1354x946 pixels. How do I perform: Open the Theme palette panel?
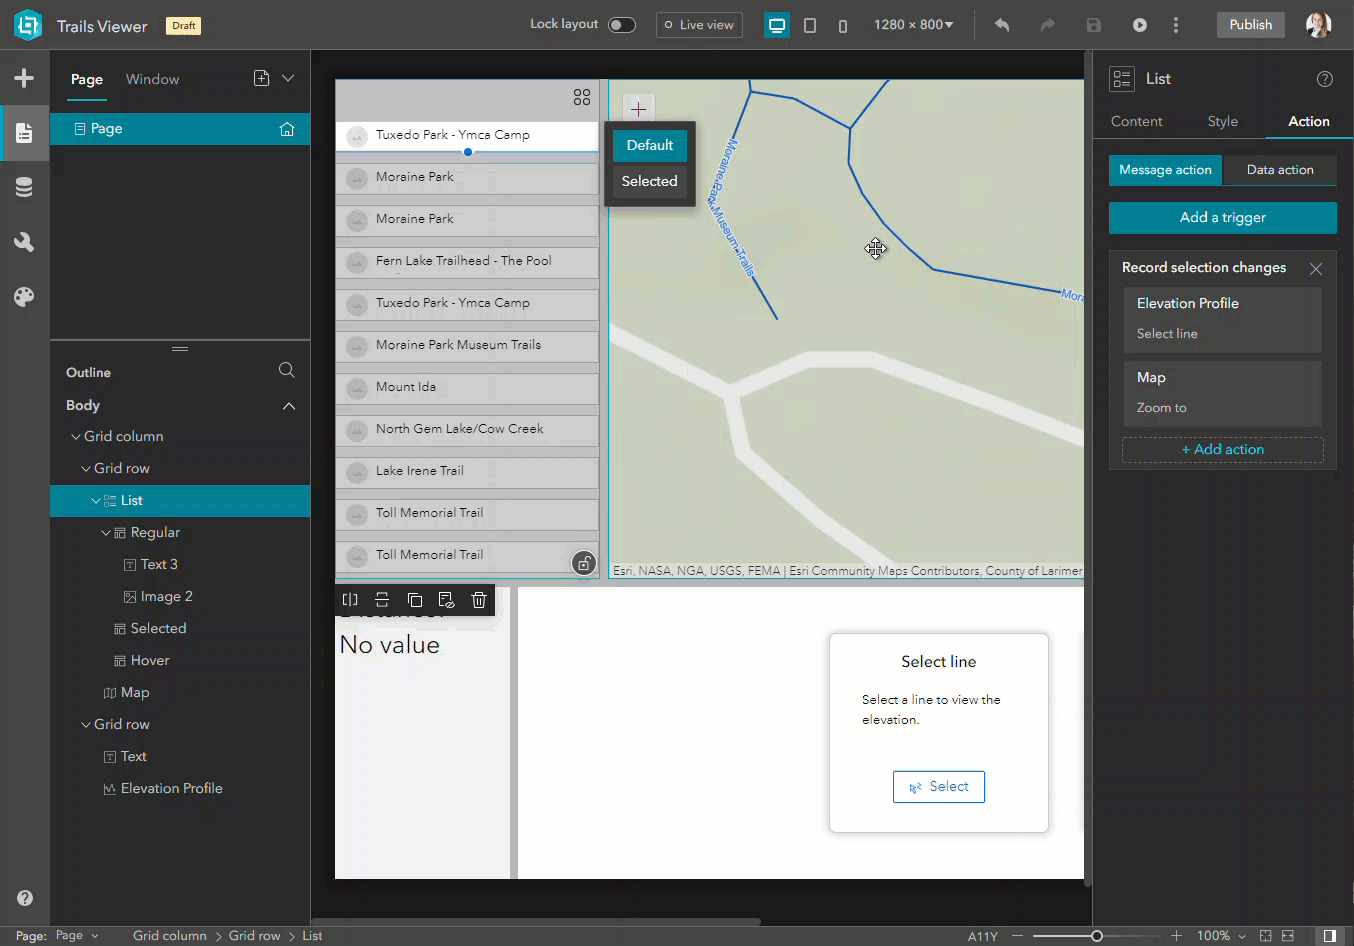click(24, 297)
